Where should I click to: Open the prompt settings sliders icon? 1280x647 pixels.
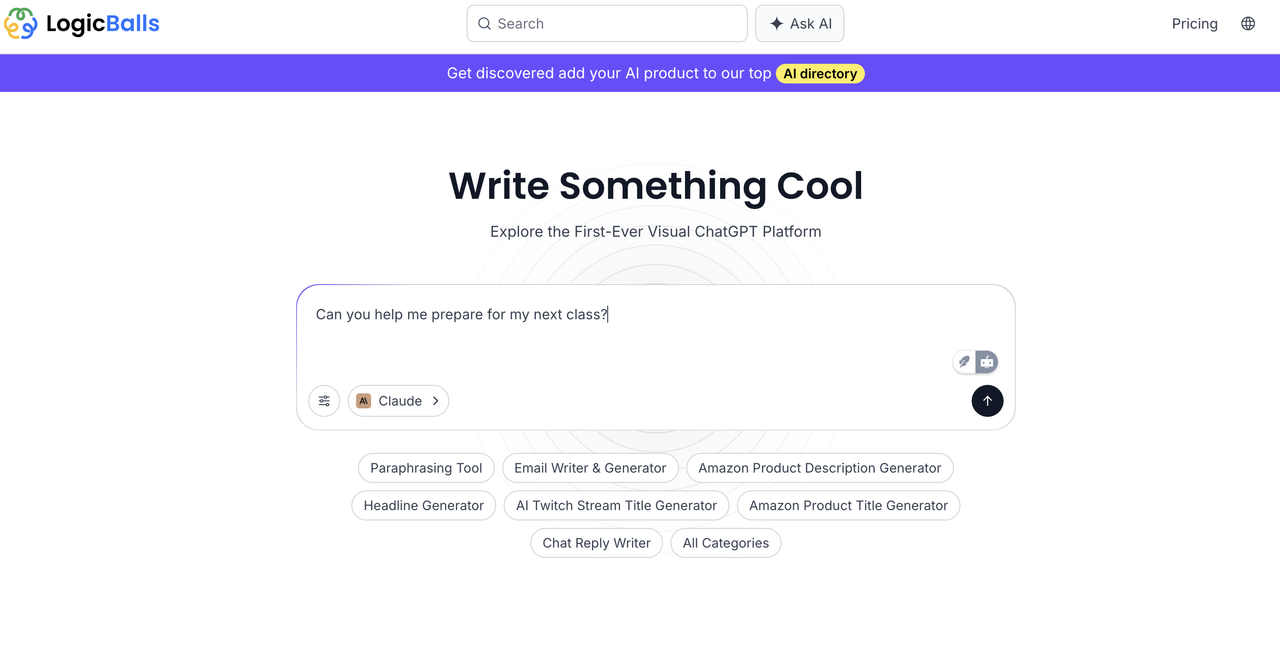(x=324, y=401)
